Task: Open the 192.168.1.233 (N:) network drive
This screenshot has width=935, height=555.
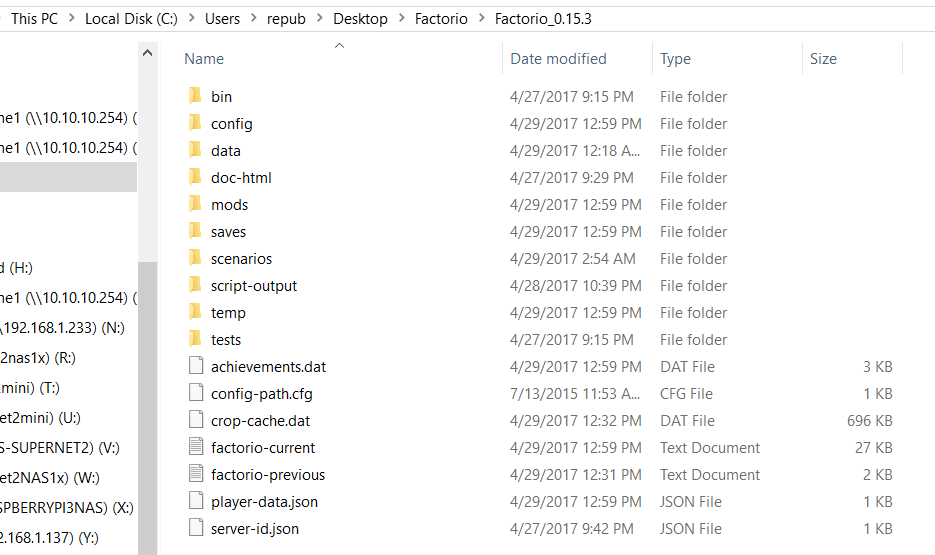Action: coord(63,328)
